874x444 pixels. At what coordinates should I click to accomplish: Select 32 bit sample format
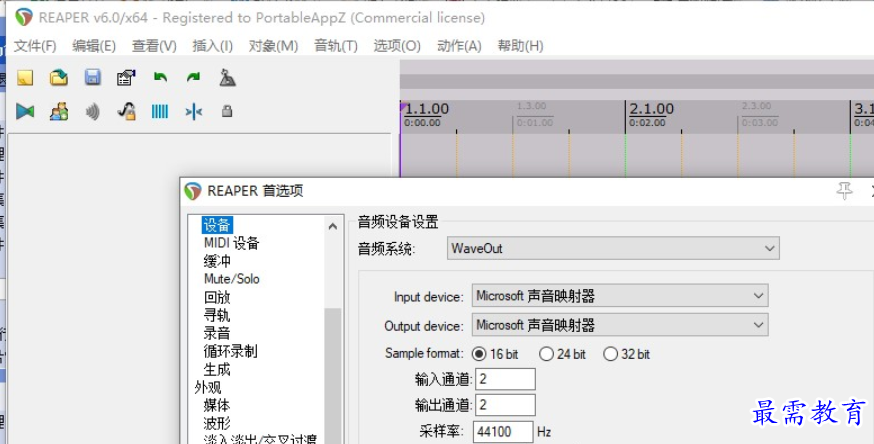(x=610, y=354)
